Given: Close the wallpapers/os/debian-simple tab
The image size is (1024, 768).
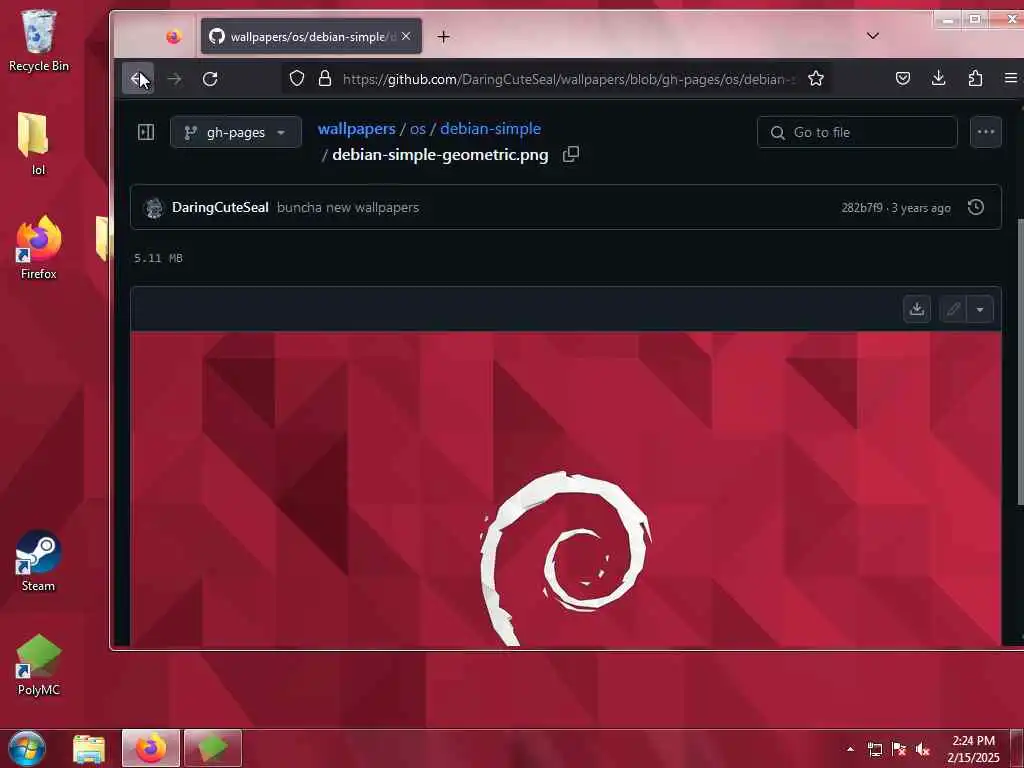Looking at the screenshot, I should [406, 37].
